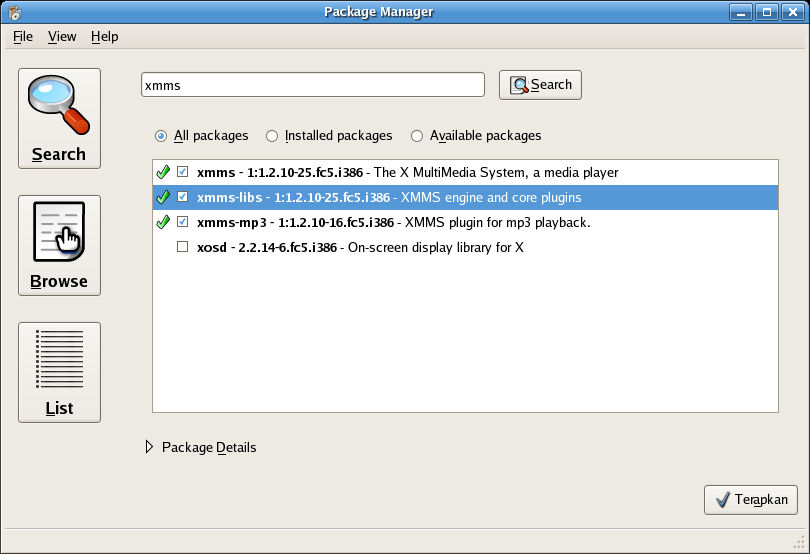The width and height of the screenshot is (810, 554).
Task: Uncheck the xmms-libs package checkbox
Action: (x=182, y=196)
